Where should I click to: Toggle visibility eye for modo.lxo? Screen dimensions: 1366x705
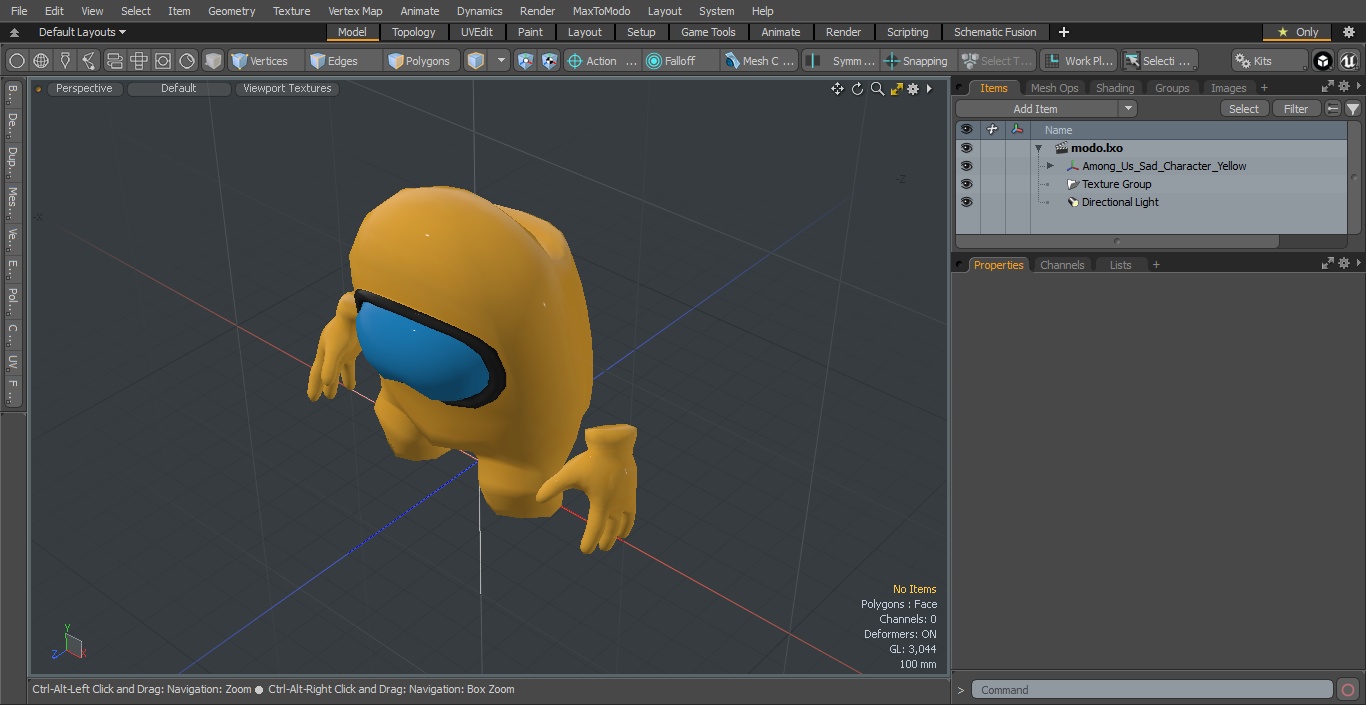pos(966,148)
